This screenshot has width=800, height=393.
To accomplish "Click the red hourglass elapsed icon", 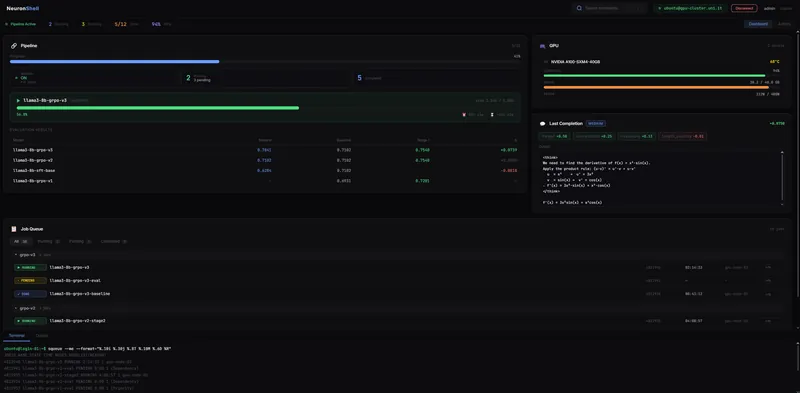I will pyautogui.click(x=464, y=115).
